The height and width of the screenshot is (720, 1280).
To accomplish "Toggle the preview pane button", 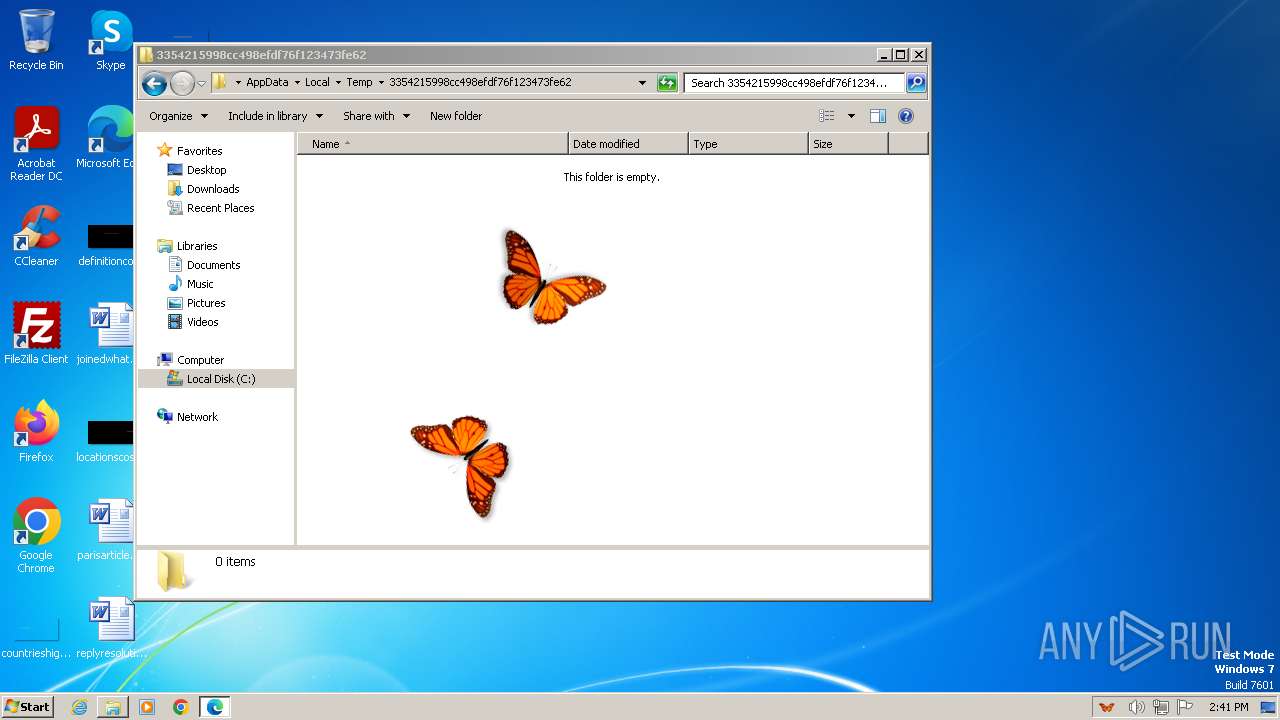I will click(x=878, y=116).
